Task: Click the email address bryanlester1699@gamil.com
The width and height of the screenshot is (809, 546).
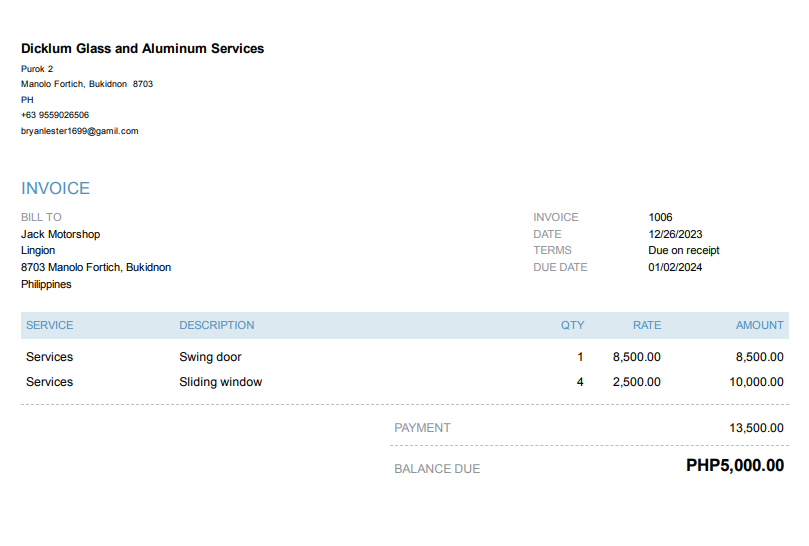Action: pyautogui.click(x=79, y=131)
